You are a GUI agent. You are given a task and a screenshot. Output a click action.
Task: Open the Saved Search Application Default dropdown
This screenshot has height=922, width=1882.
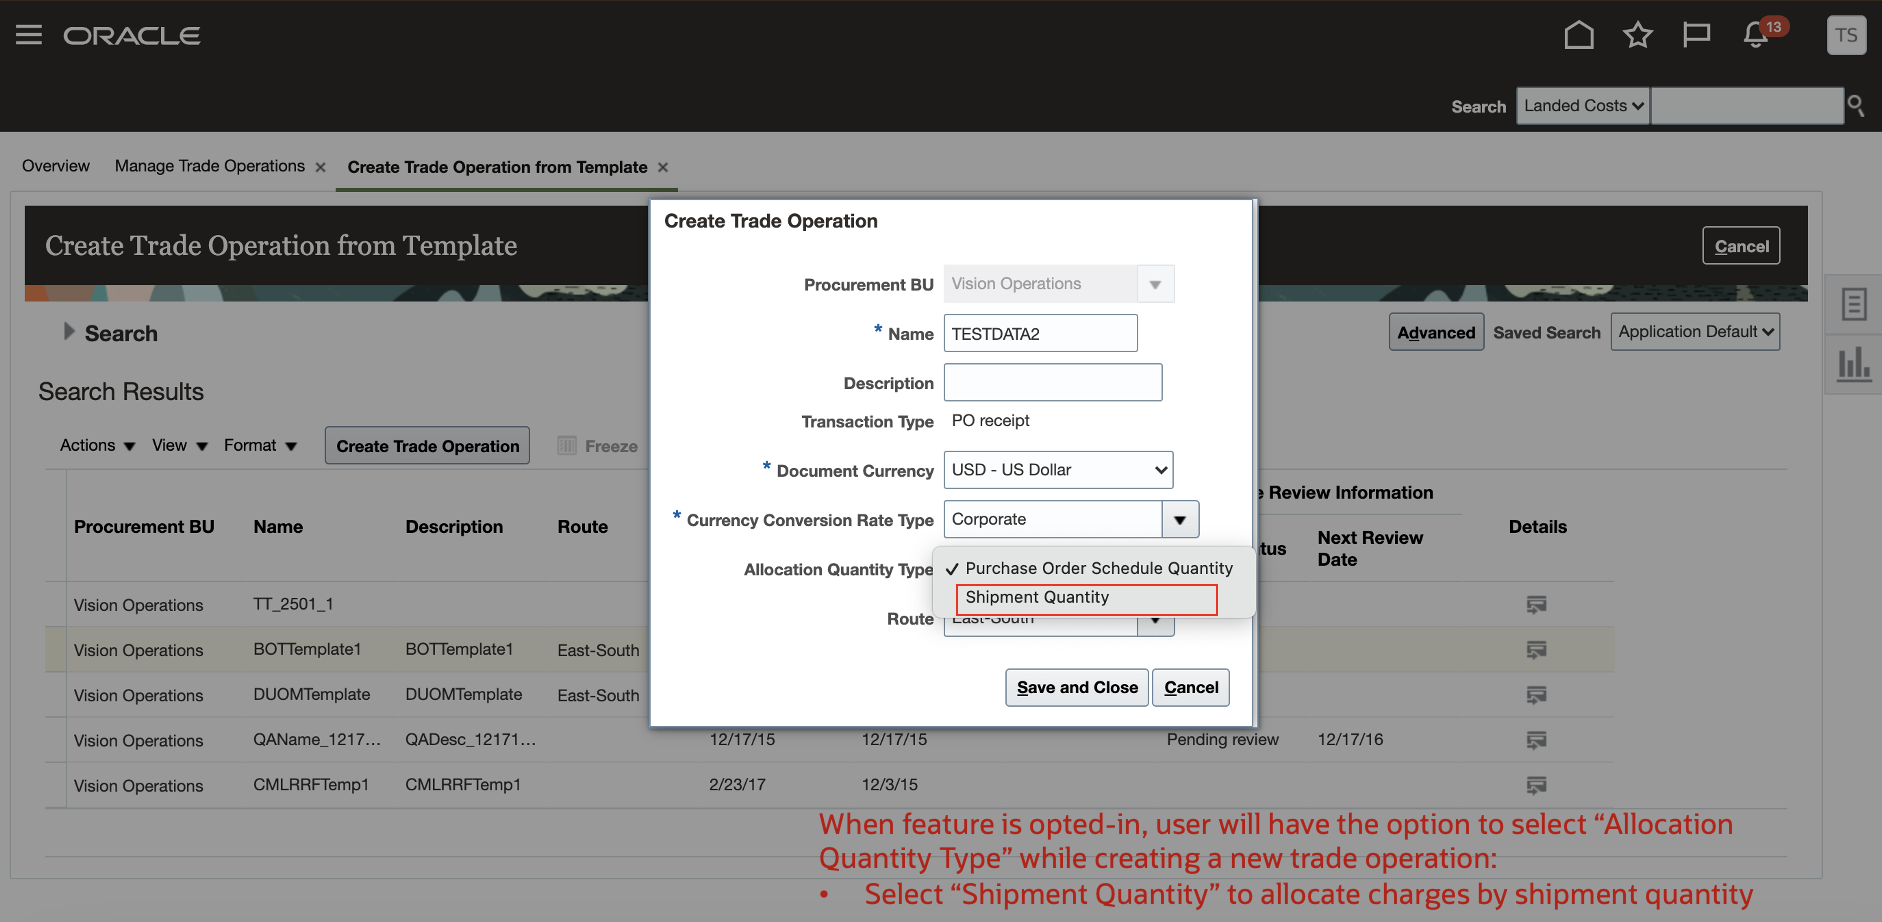coord(1695,332)
